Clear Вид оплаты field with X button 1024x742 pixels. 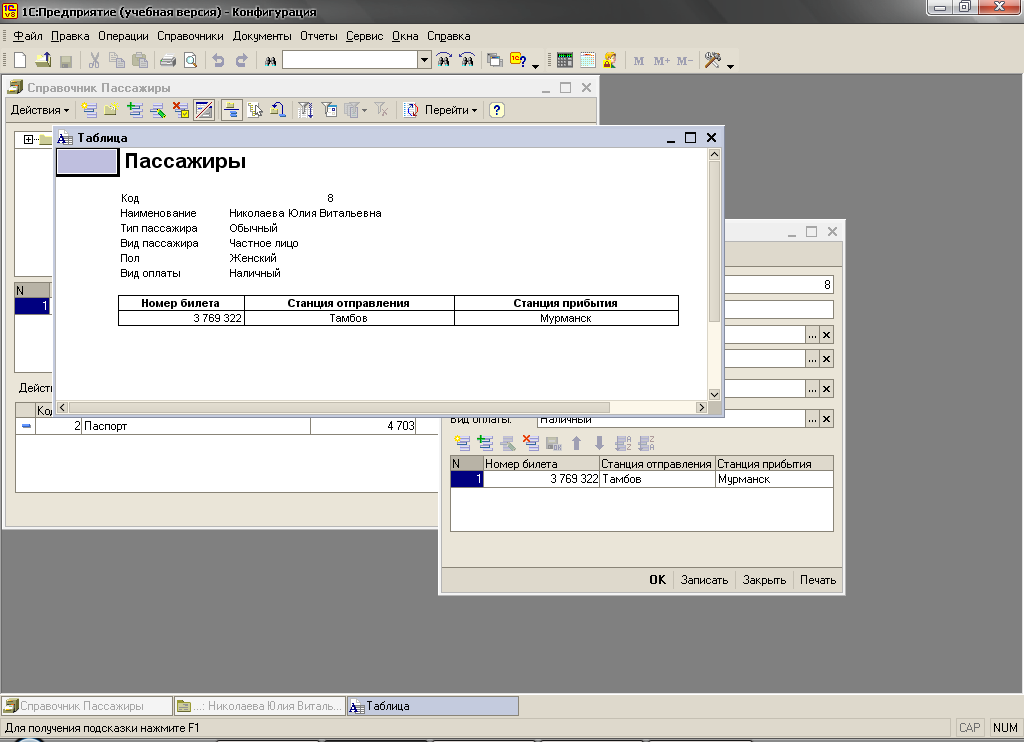coord(826,419)
